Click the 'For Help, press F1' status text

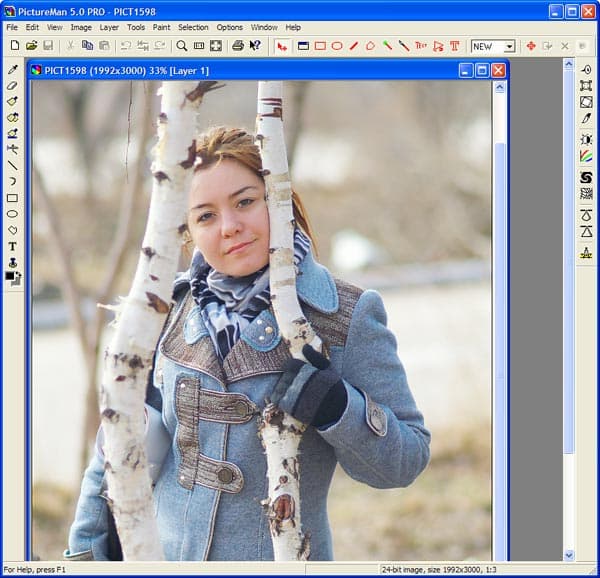(35, 570)
